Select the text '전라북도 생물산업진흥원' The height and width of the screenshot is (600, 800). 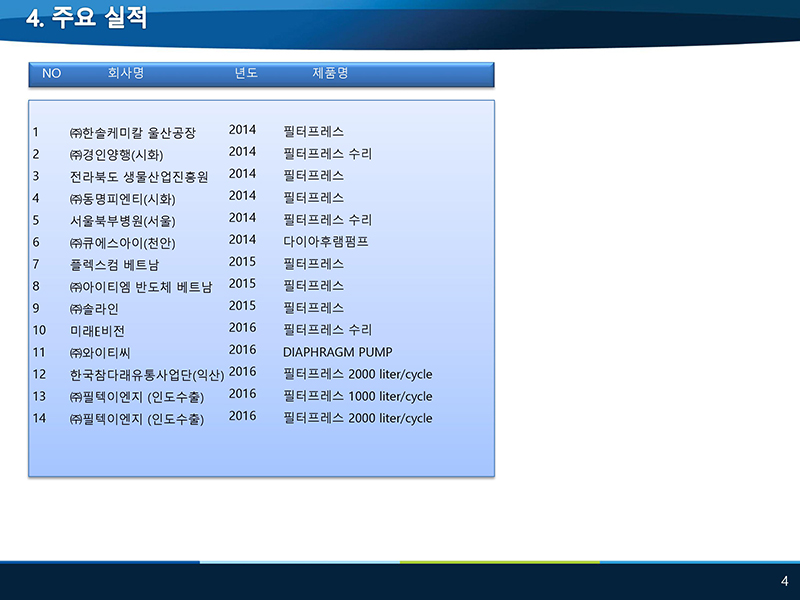coord(139,177)
